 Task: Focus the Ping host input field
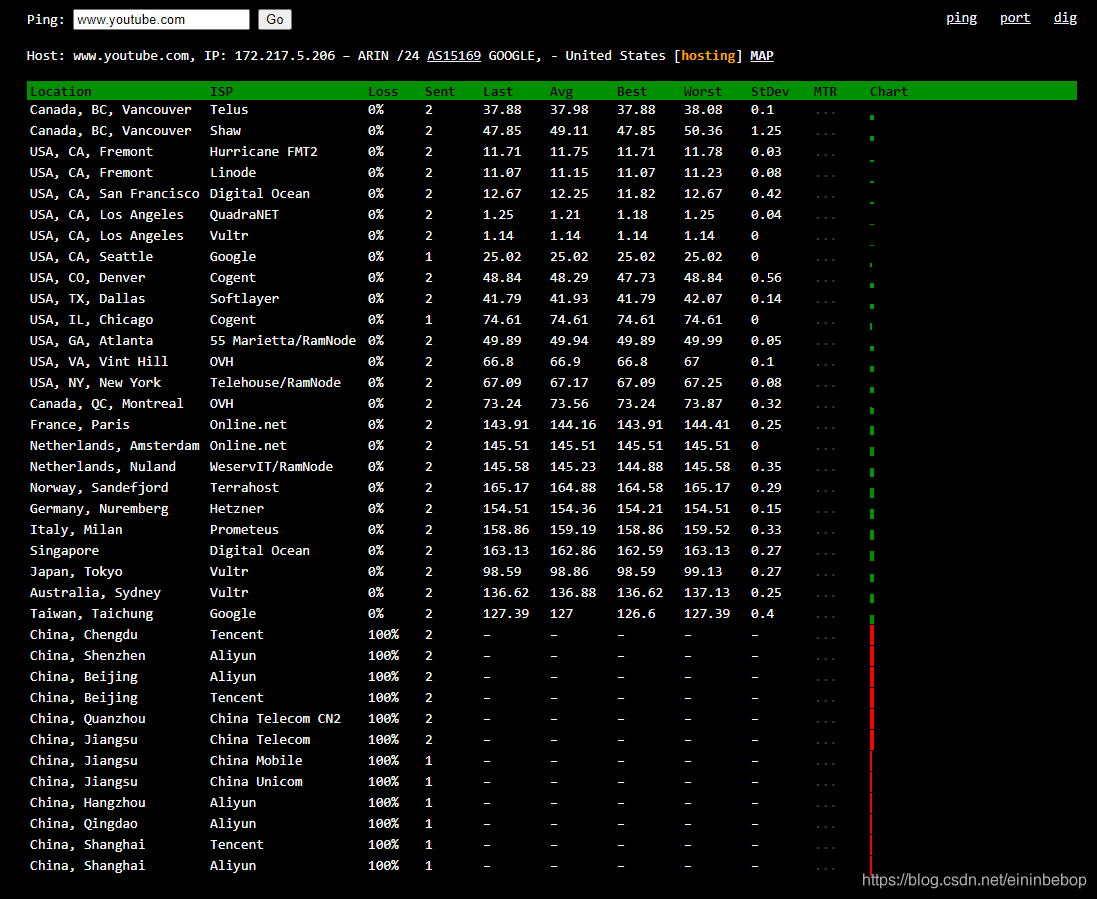[161, 20]
